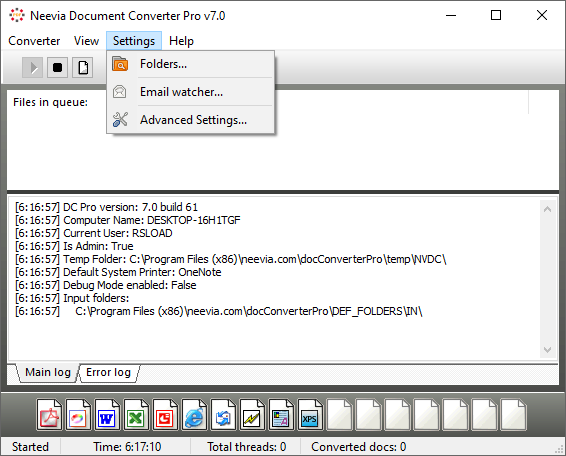Click the Publisher-style document icon
The height and width of the screenshot is (456, 566).
pyautogui.click(x=281, y=414)
